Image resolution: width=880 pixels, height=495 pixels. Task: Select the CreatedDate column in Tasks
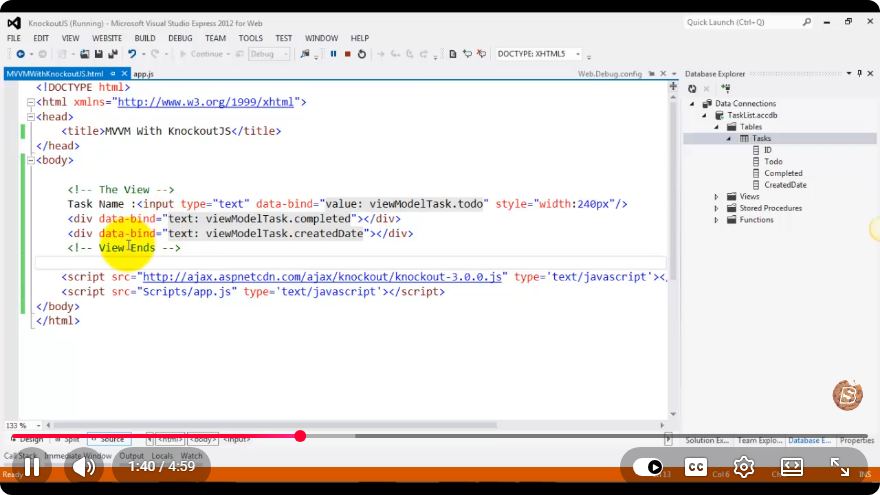(x=785, y=185)
